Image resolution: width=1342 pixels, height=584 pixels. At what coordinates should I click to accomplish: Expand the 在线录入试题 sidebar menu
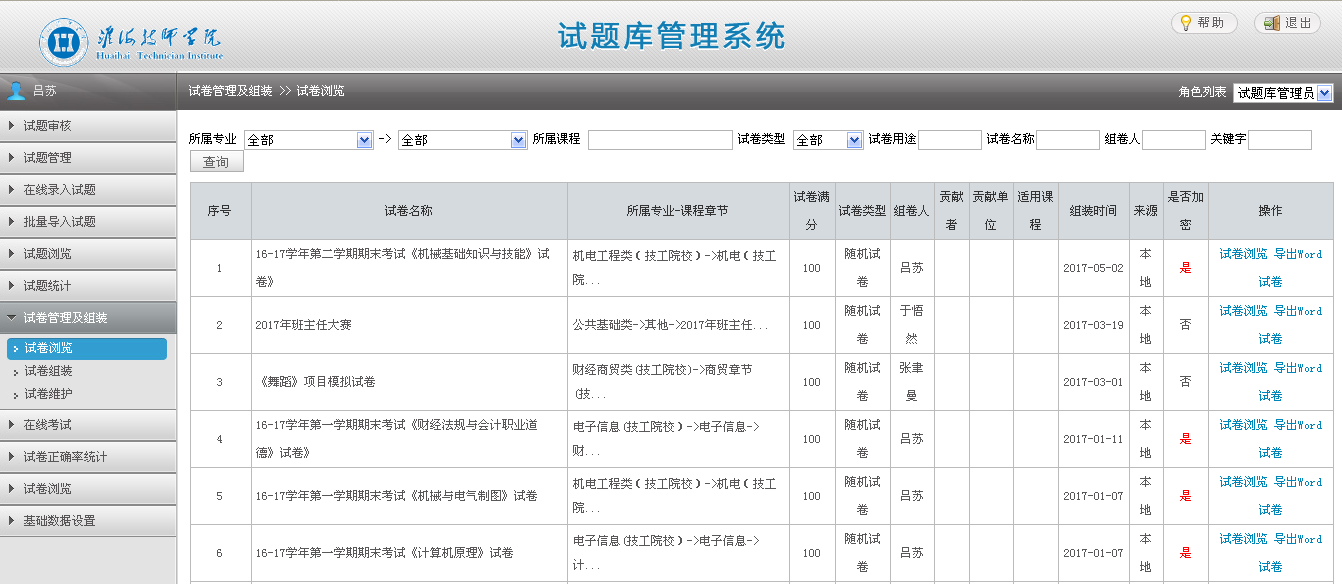coord(88,190)
